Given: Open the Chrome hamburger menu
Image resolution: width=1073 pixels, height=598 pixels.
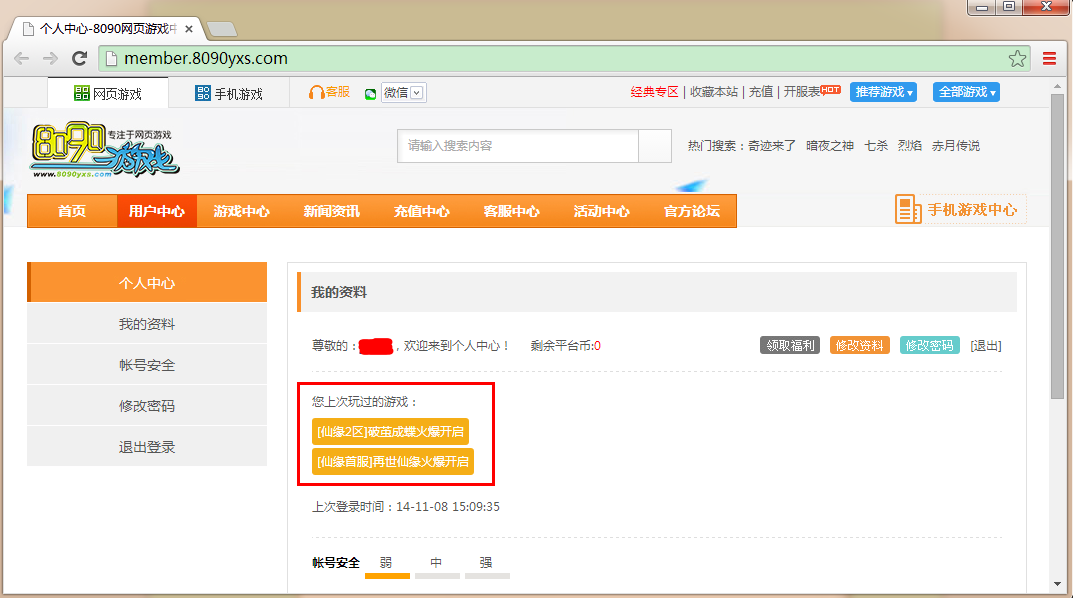Looking at the screenshot, I should tap(1049, 59).
